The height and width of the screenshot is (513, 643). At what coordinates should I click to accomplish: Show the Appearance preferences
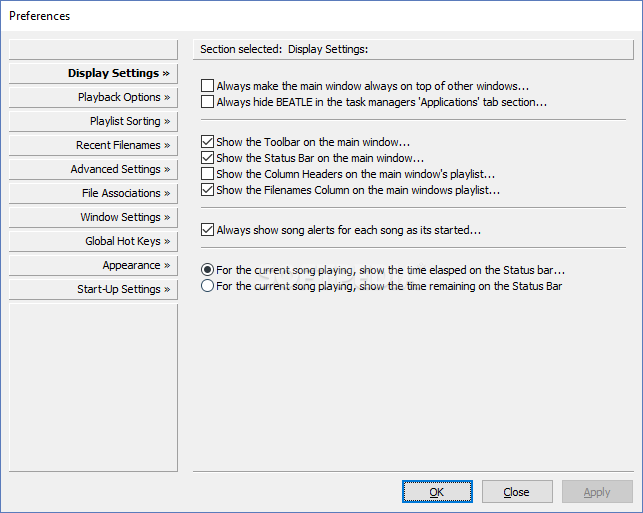[93, 265]
